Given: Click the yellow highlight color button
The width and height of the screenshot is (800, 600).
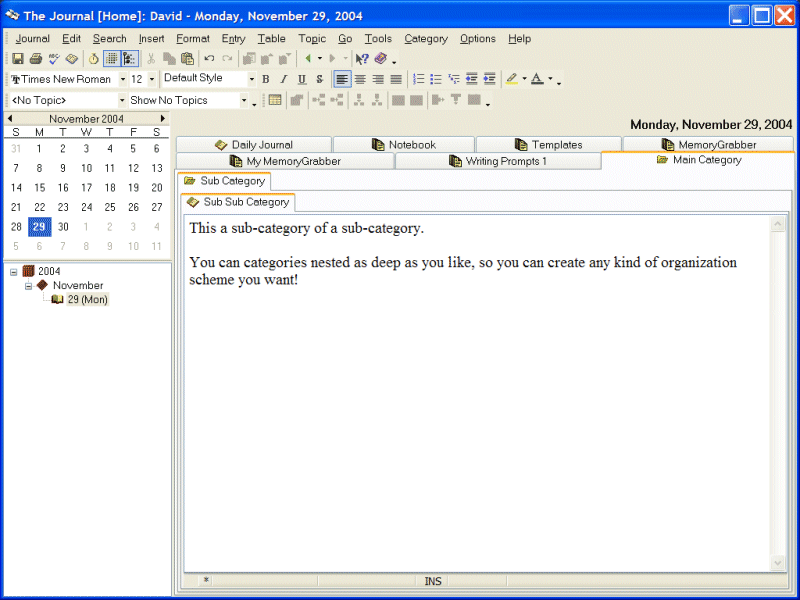Looking at the screenshot, I should click(512, 79).
